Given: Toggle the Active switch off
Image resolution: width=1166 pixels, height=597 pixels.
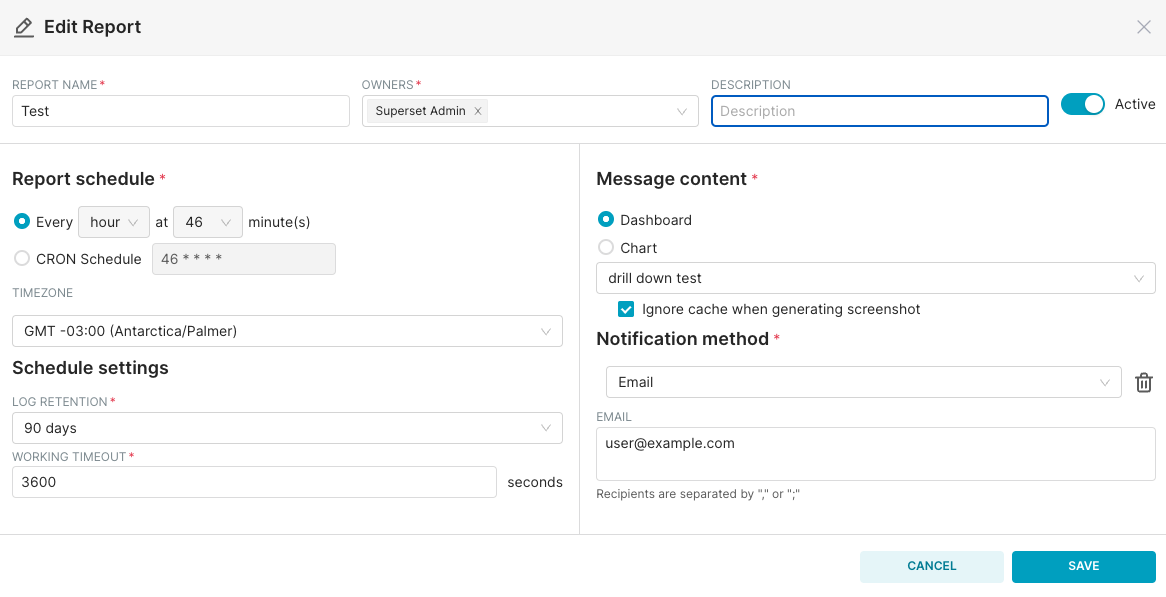Looking at the screenshot, I should pos(1082,103).
